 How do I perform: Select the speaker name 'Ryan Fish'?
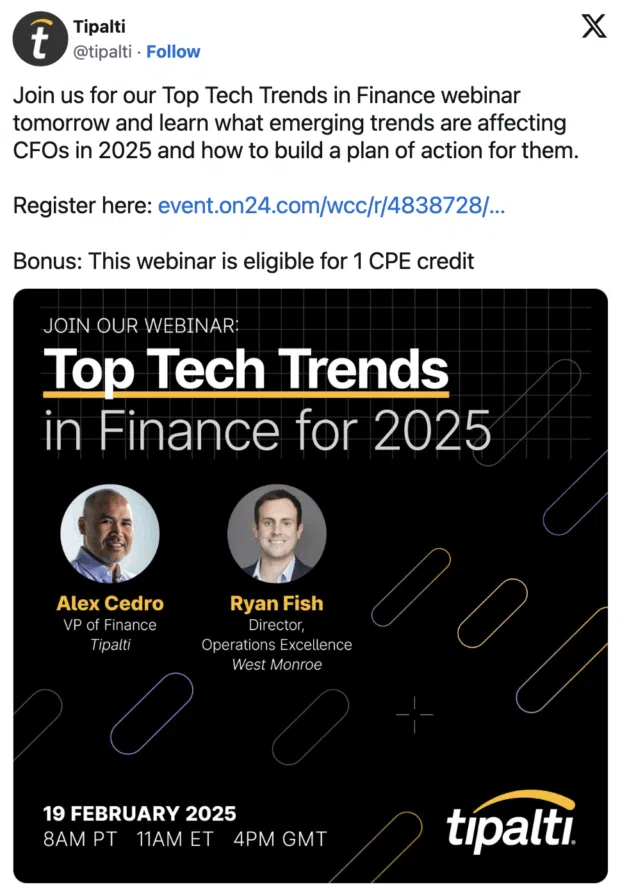276,603
